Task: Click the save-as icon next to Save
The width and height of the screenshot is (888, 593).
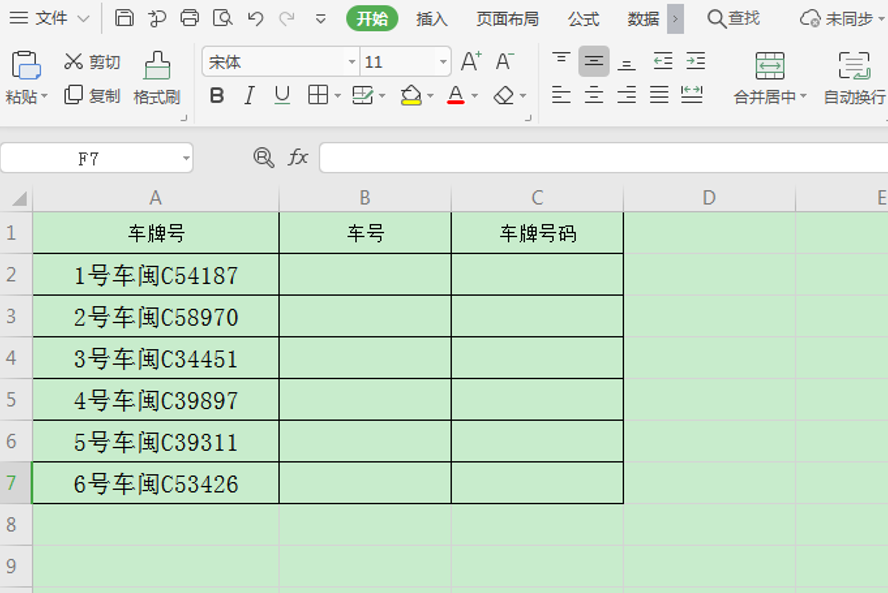Action: [x=157, y=18]
